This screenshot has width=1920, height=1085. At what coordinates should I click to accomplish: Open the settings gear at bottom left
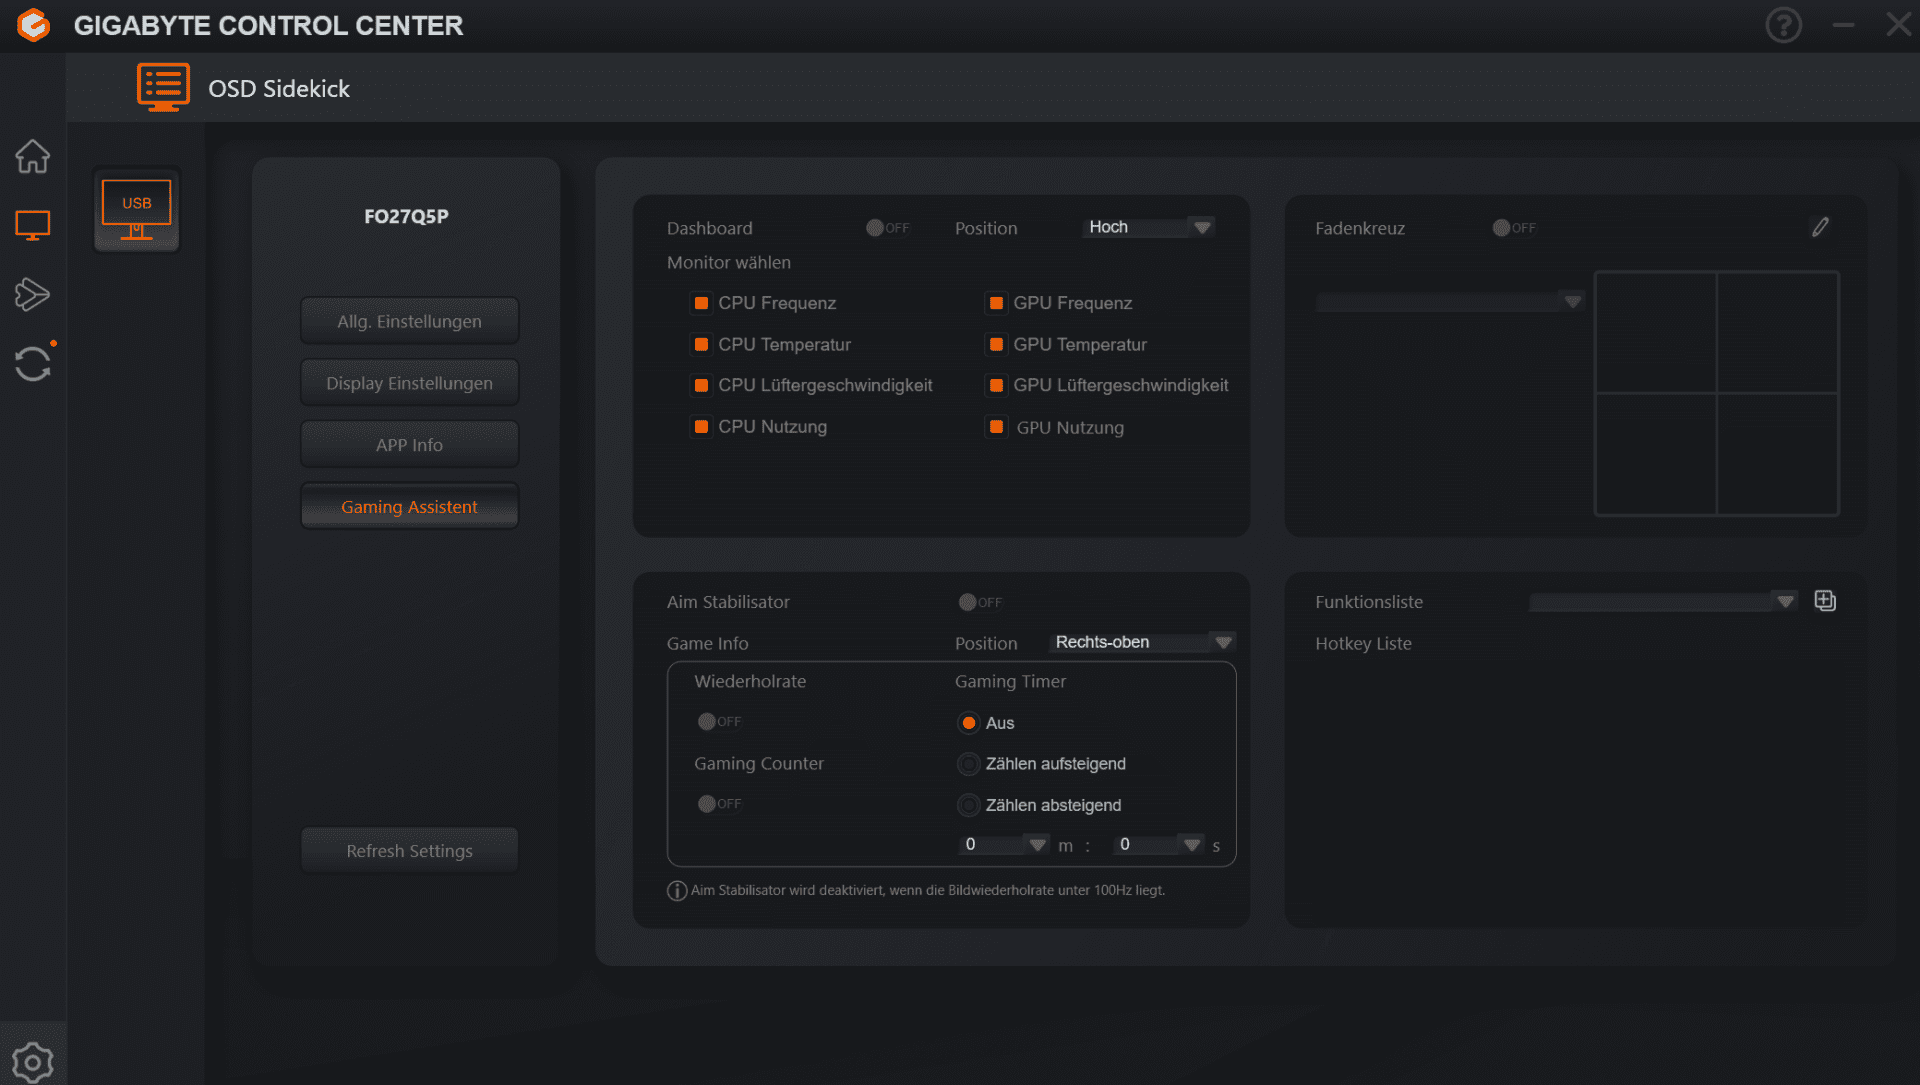[33, 1061]
